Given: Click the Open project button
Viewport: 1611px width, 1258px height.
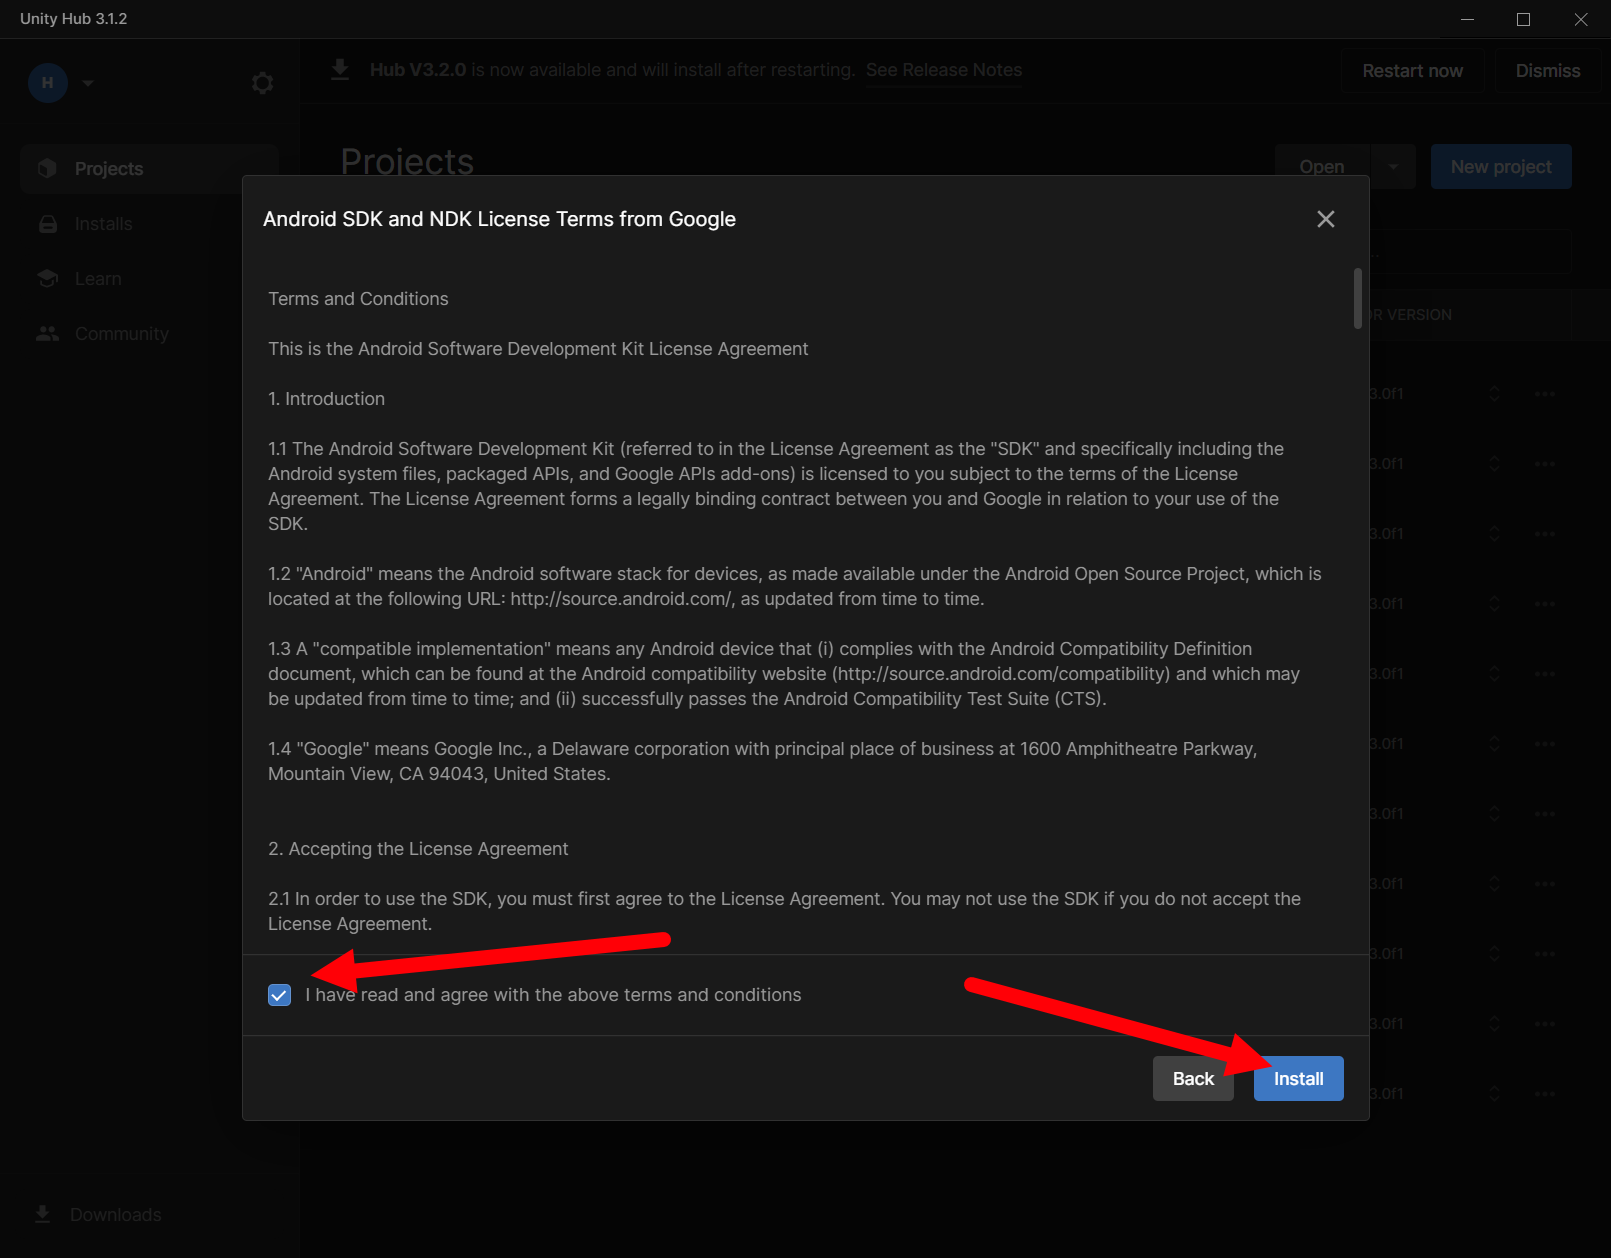Looking at the screenshot, I should pos(1322,167).
